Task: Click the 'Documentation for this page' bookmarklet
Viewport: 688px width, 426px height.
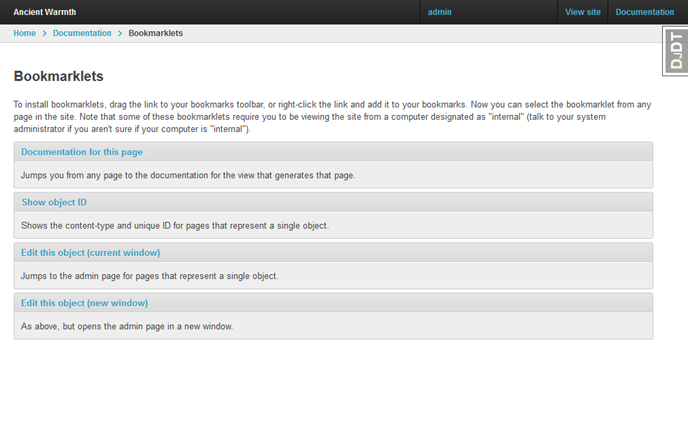Action: (82, 152)
